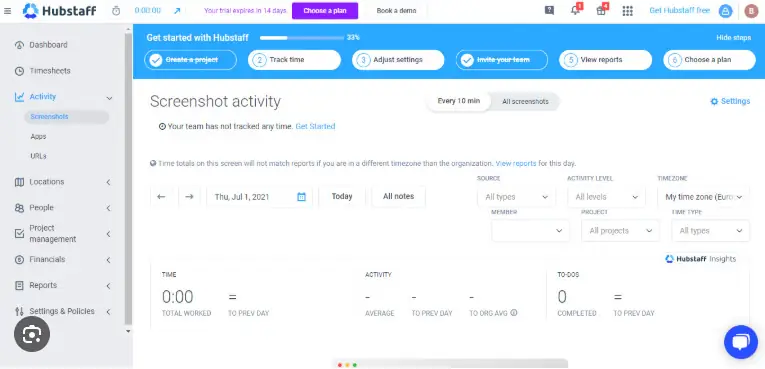Open Create a project completed step
This screenshot has width=765, height=369.
click(190, 60)
